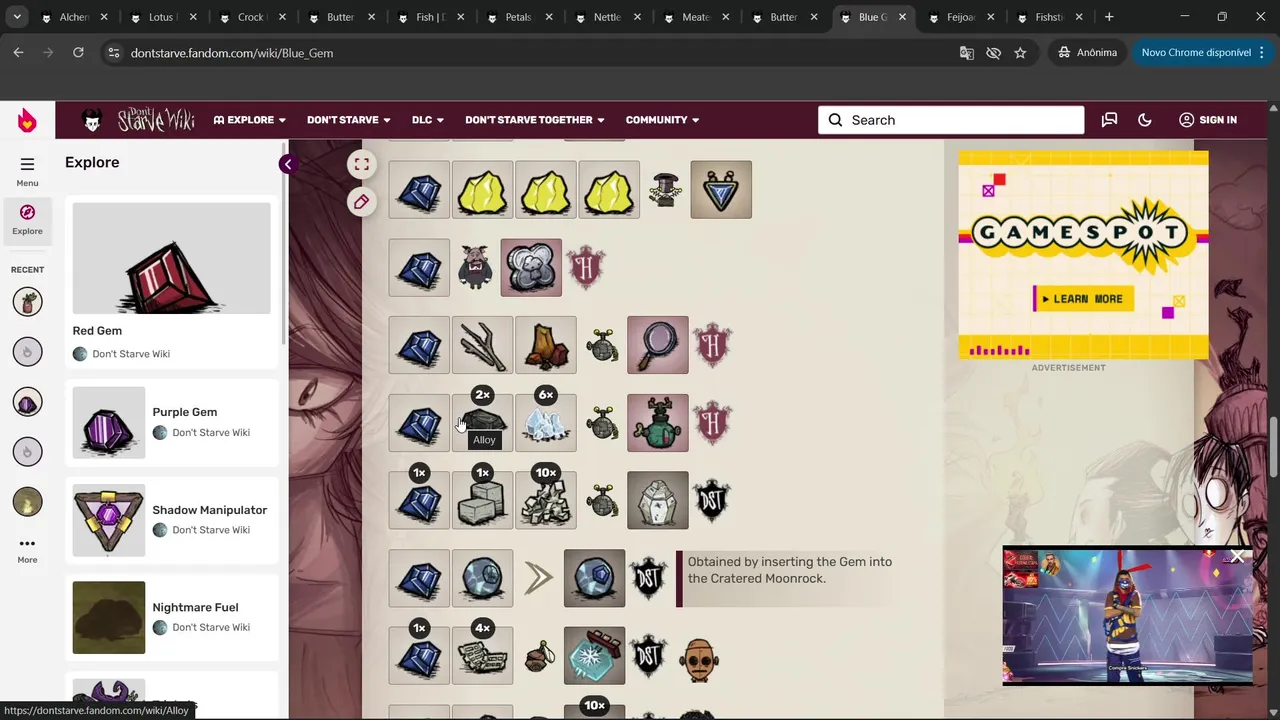1280x720 pixels.
Task: Open the Shadow Manipulator article link
Action: coord(209,510)
